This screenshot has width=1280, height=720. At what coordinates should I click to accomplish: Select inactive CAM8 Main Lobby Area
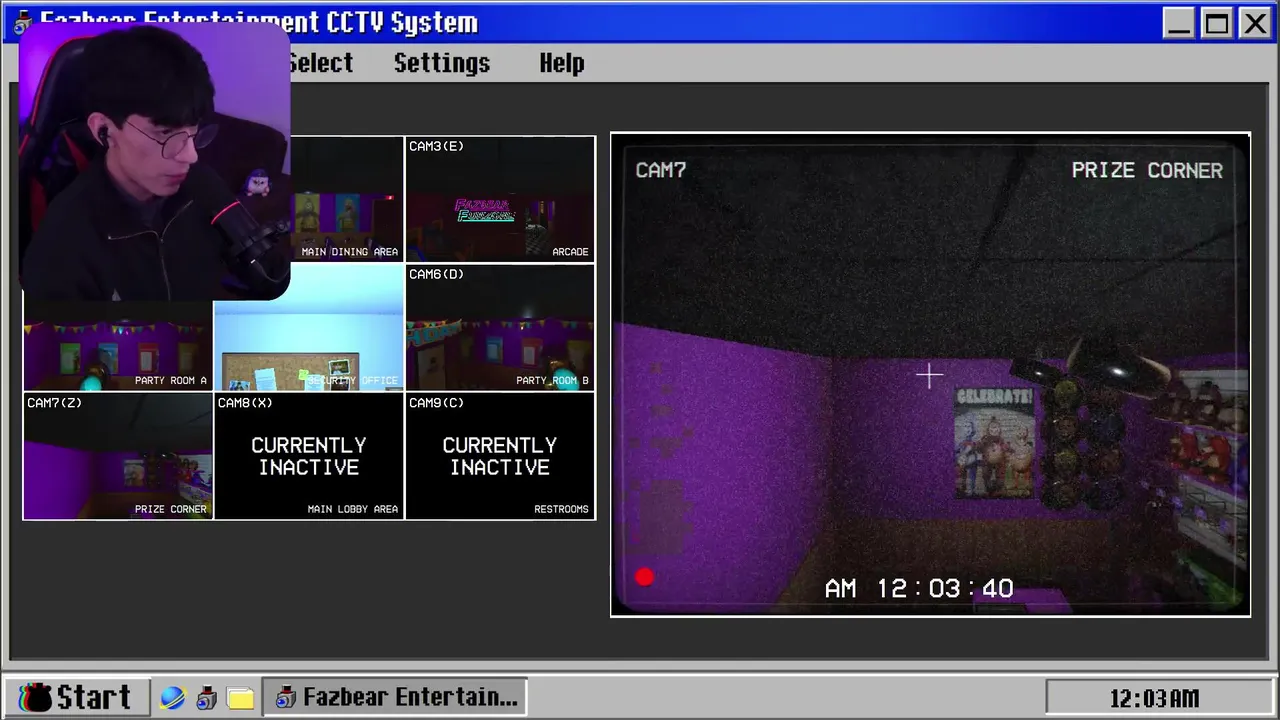[x=309, y=456]
